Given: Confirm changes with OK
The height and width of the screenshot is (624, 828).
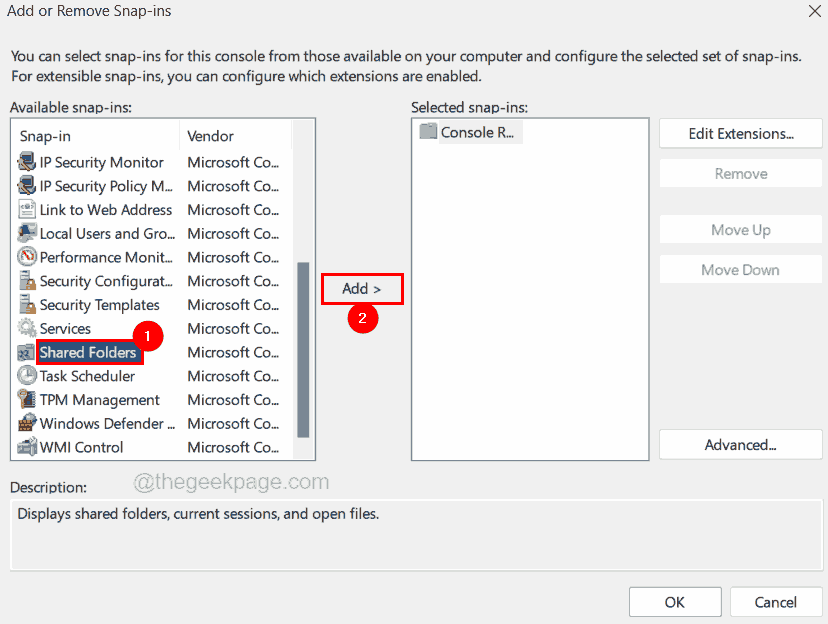Looking at the screenshot, I should pyautogui.click(x=674, y=601).
